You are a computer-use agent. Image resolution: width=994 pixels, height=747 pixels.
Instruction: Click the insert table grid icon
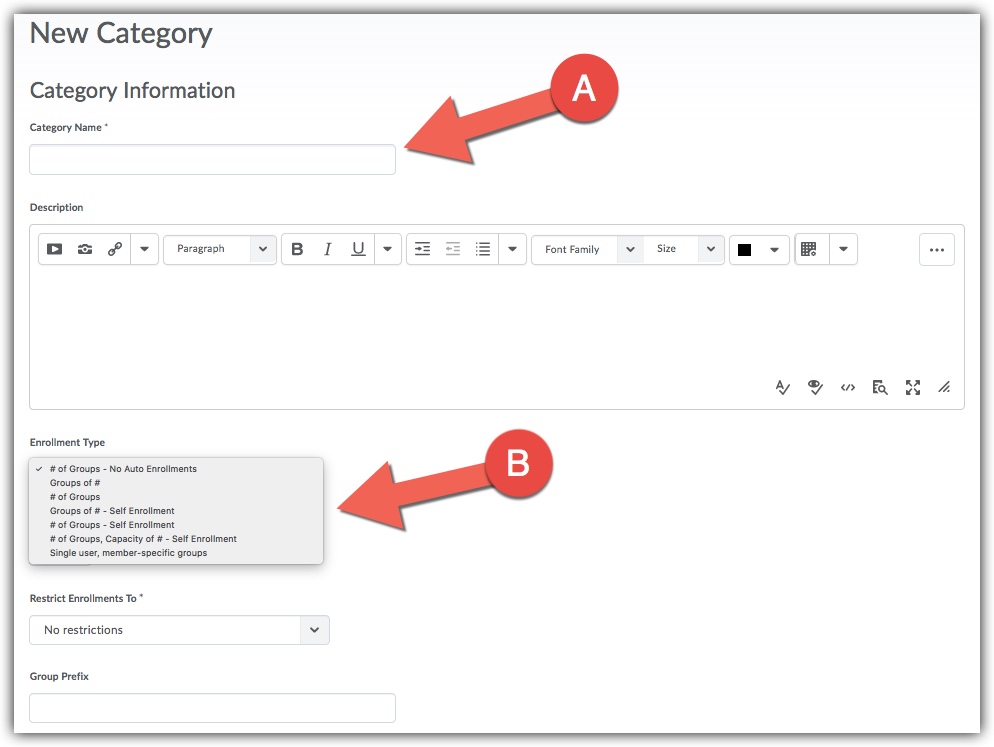tap(809, 249)
